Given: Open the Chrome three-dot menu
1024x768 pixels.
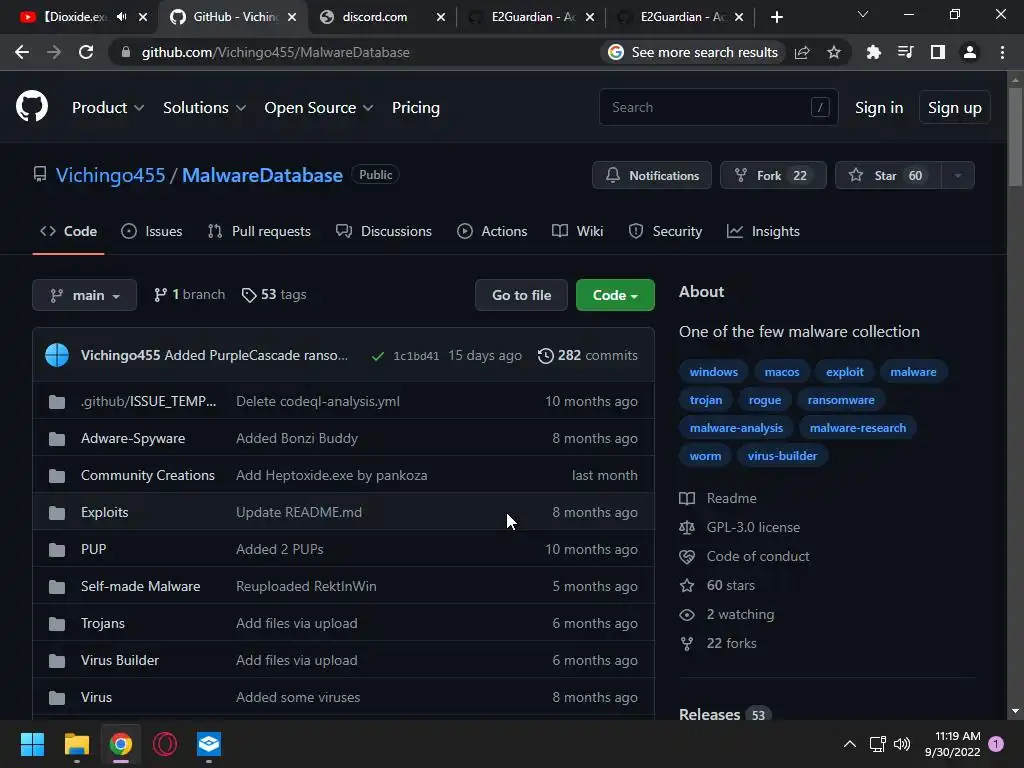Looking at the screenshot, I should coord(1002,52).
